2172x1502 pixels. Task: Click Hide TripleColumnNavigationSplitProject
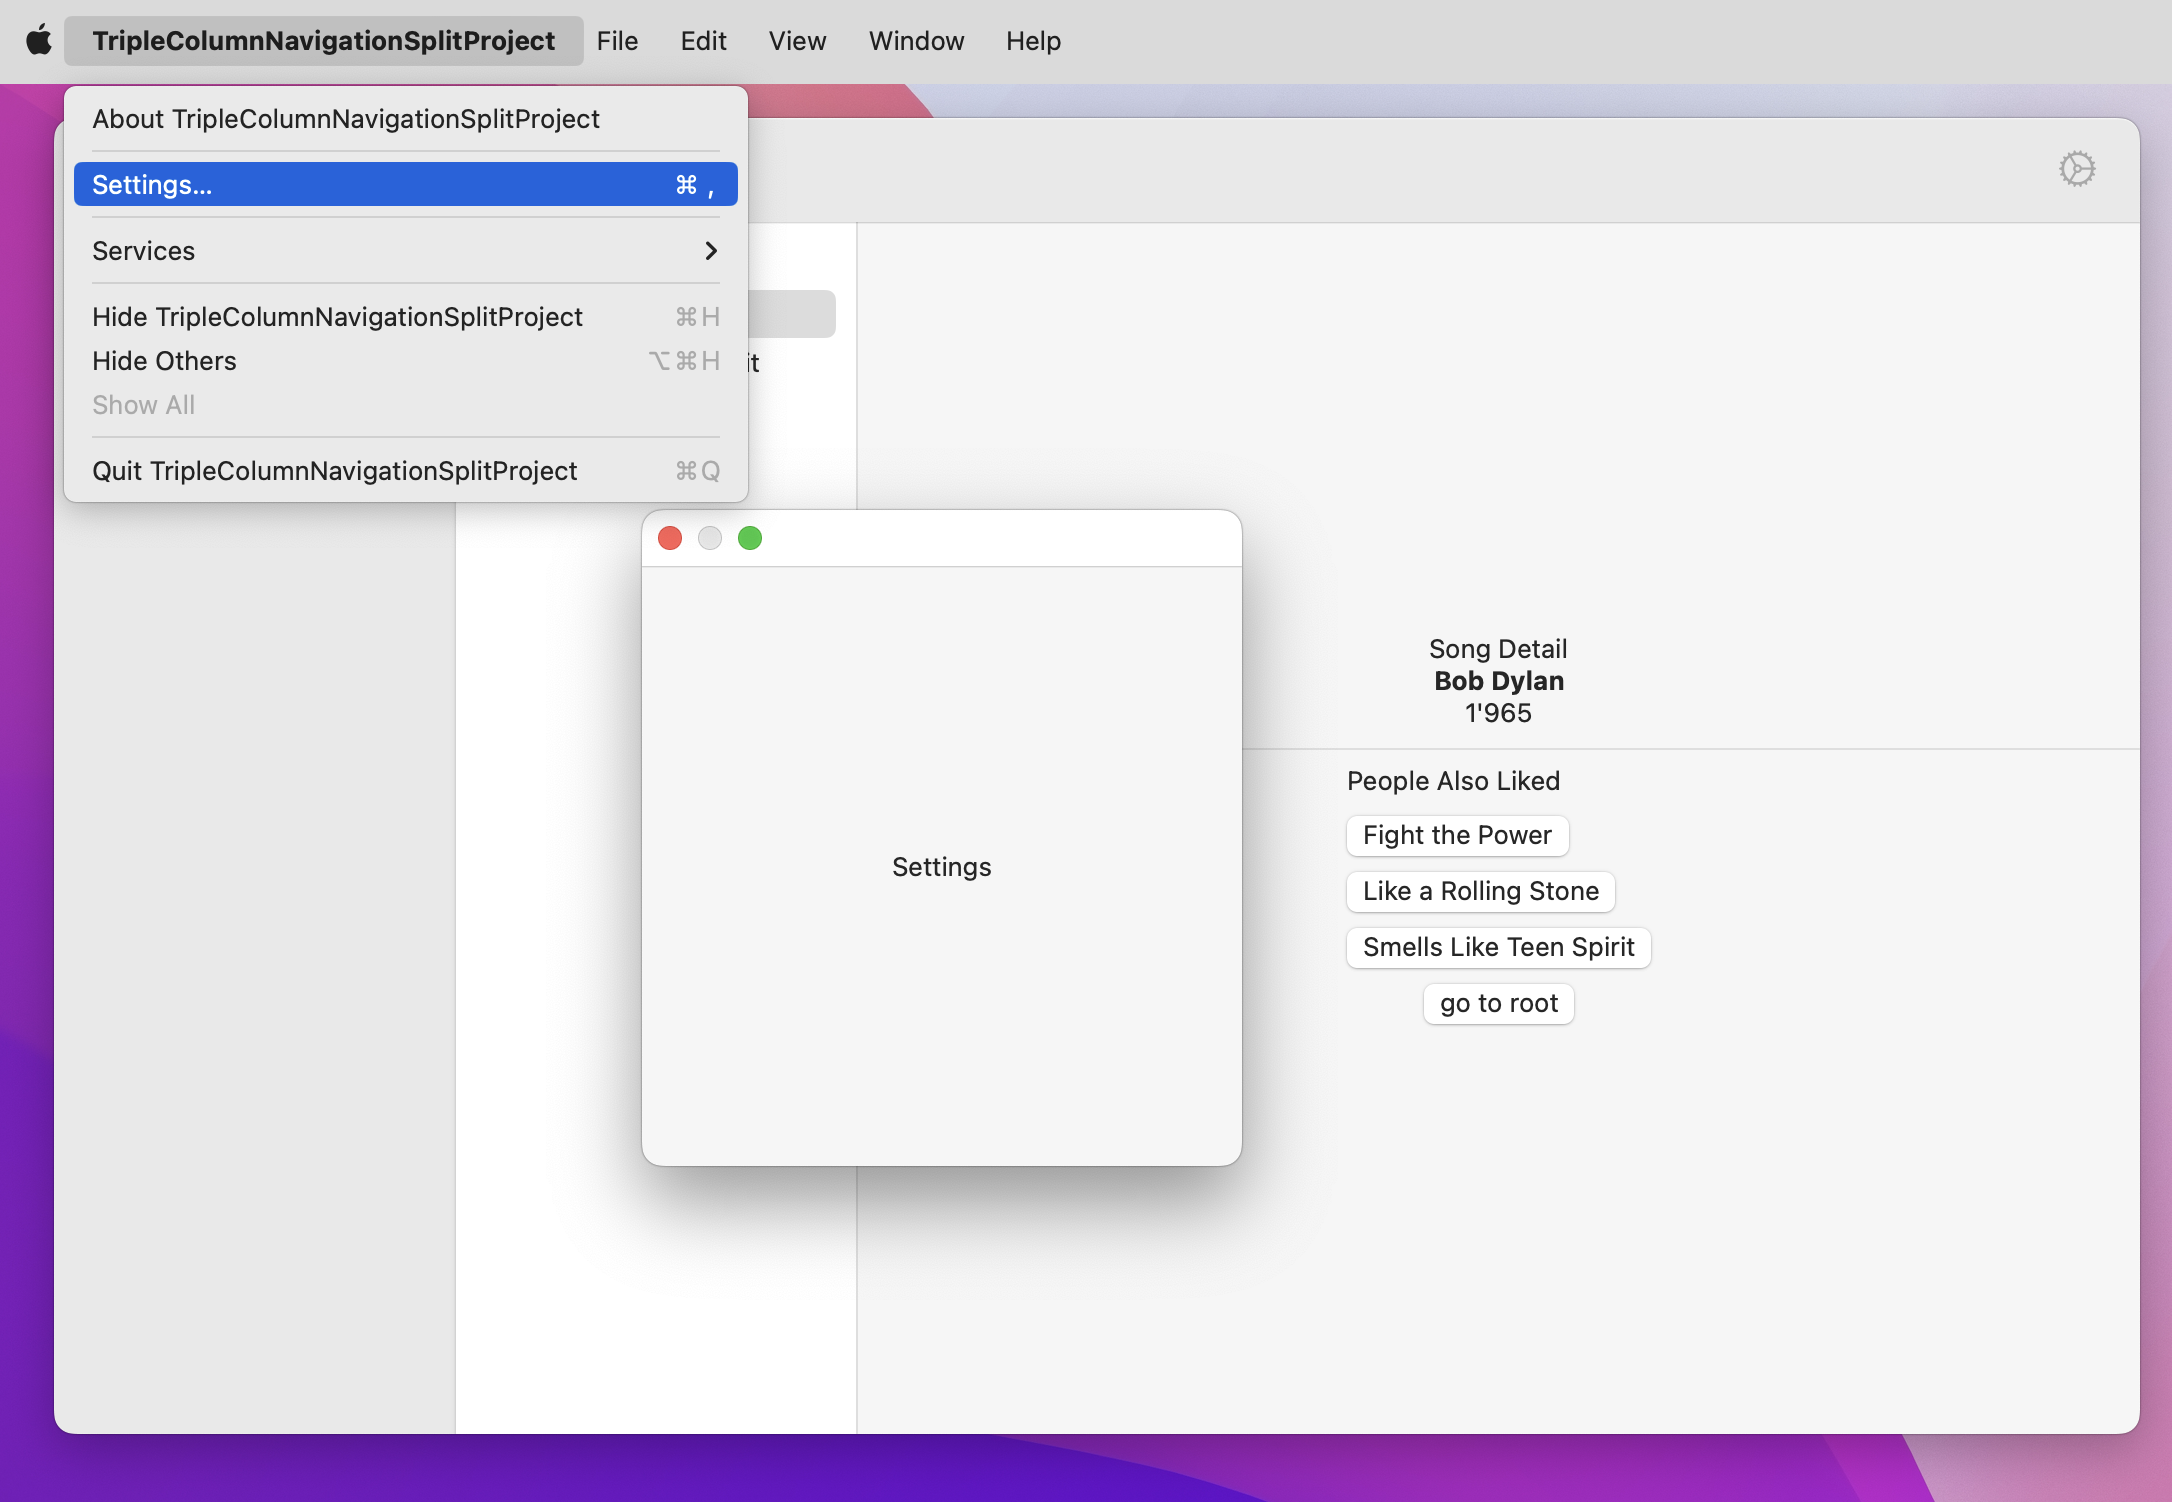click(338, 317)
